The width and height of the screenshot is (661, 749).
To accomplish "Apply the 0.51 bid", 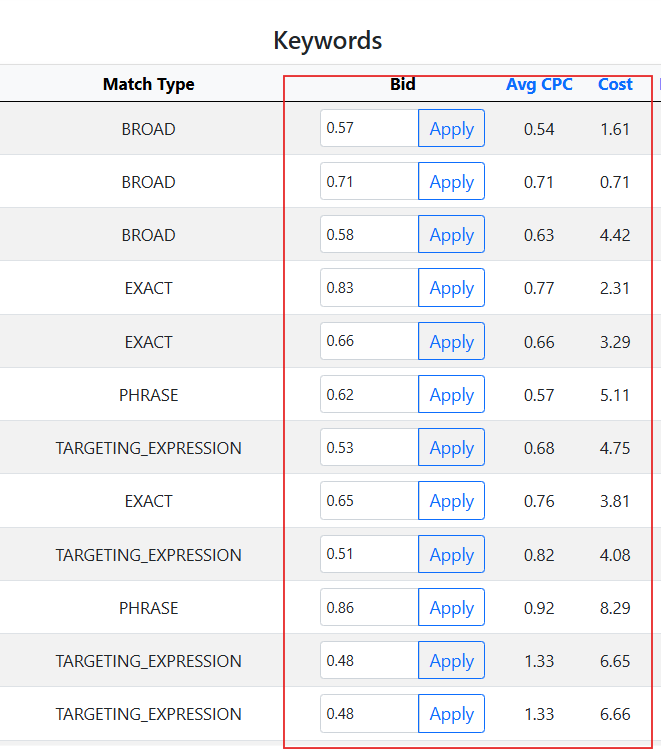I will (x=451, y=555).
